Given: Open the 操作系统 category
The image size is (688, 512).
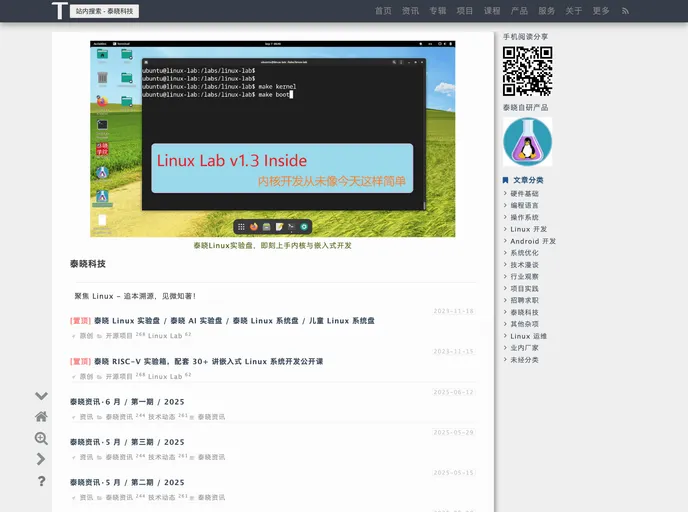Looking at the screenshot, I should 524,217.
